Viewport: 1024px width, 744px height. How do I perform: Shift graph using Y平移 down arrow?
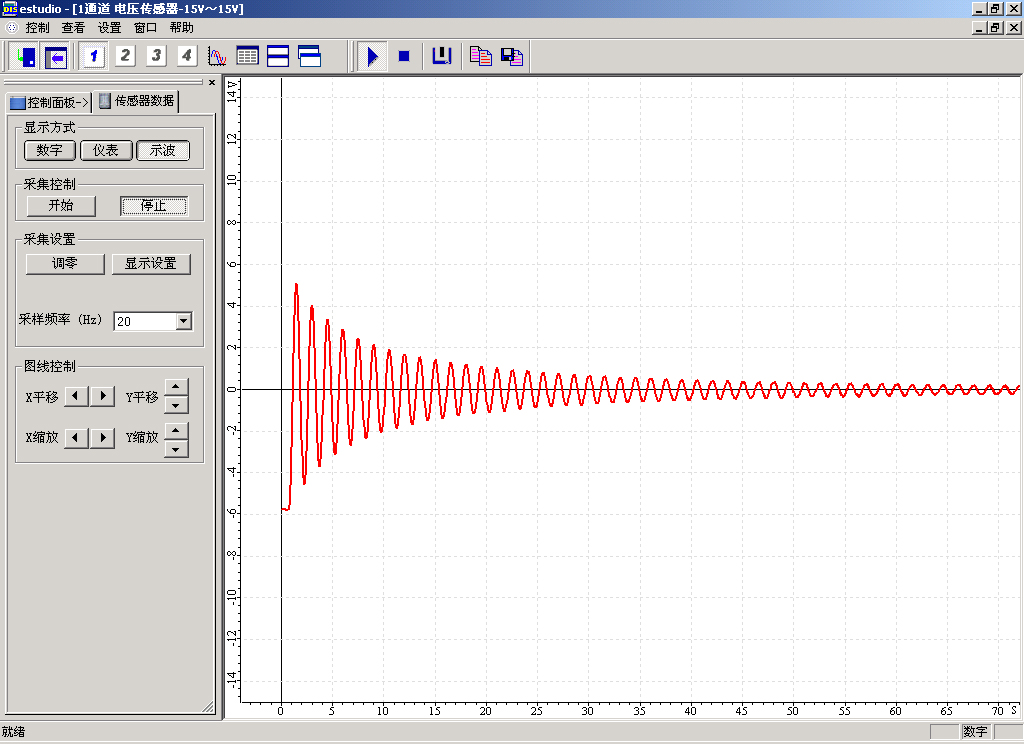(176, 405)
